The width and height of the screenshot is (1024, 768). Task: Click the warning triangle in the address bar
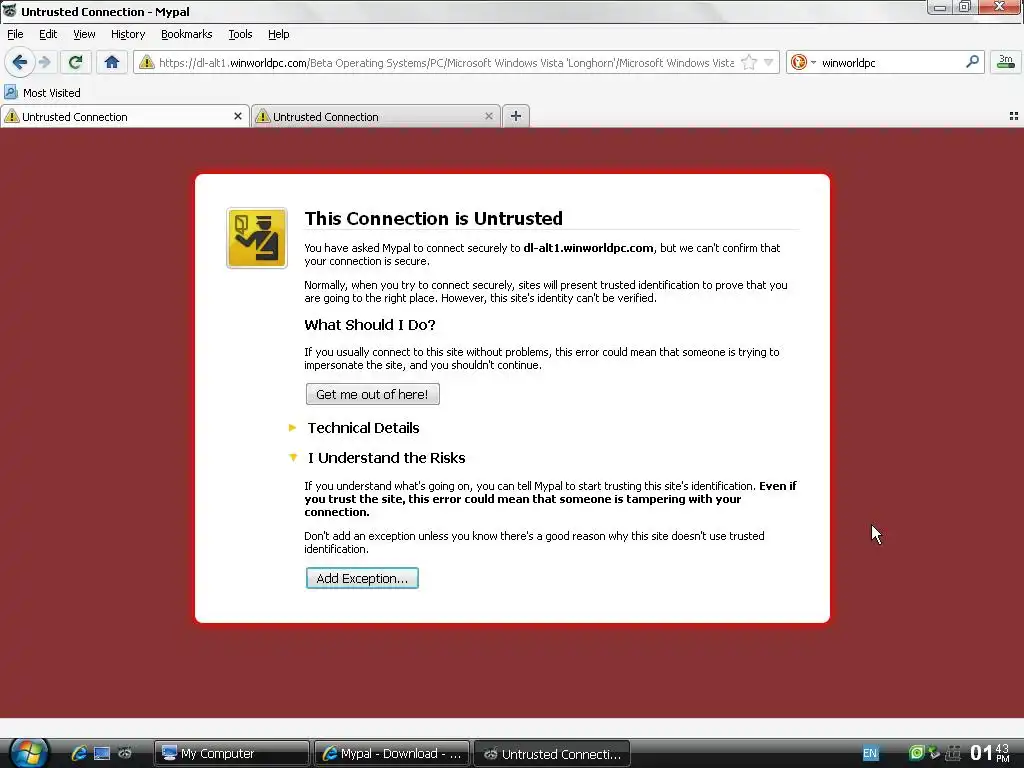[147, 63]
